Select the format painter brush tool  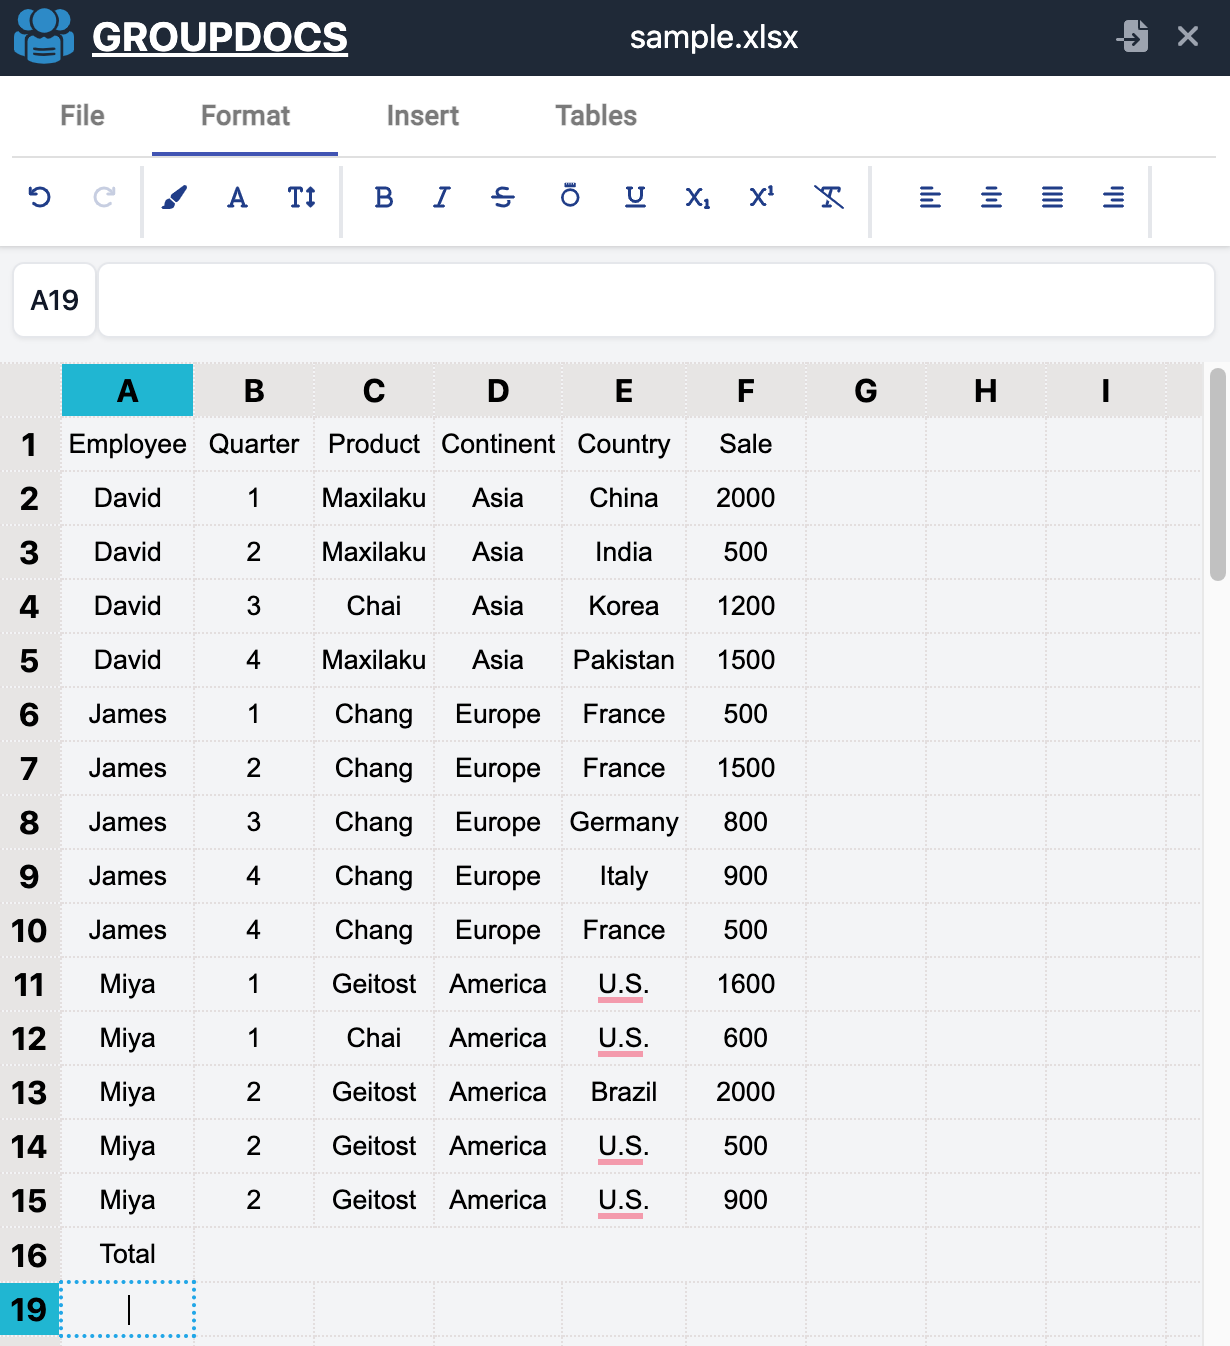click(172, 198)
